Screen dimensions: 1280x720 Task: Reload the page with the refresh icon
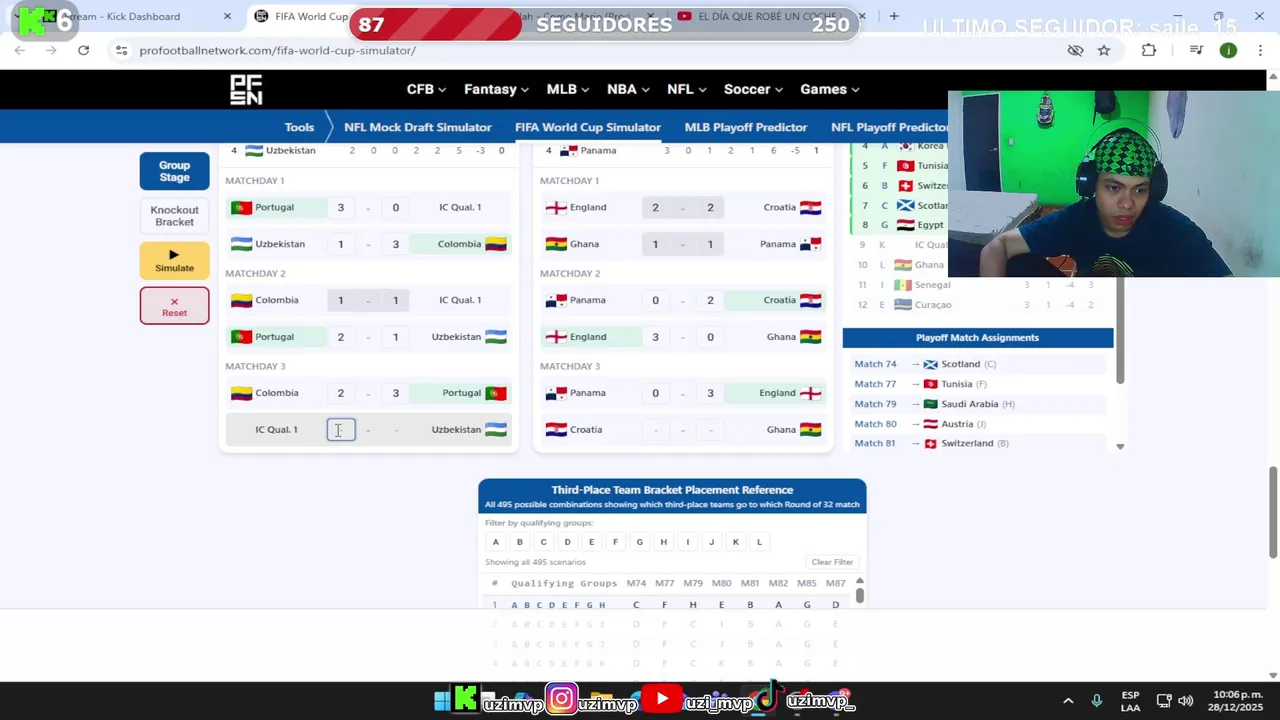point(83,50)
